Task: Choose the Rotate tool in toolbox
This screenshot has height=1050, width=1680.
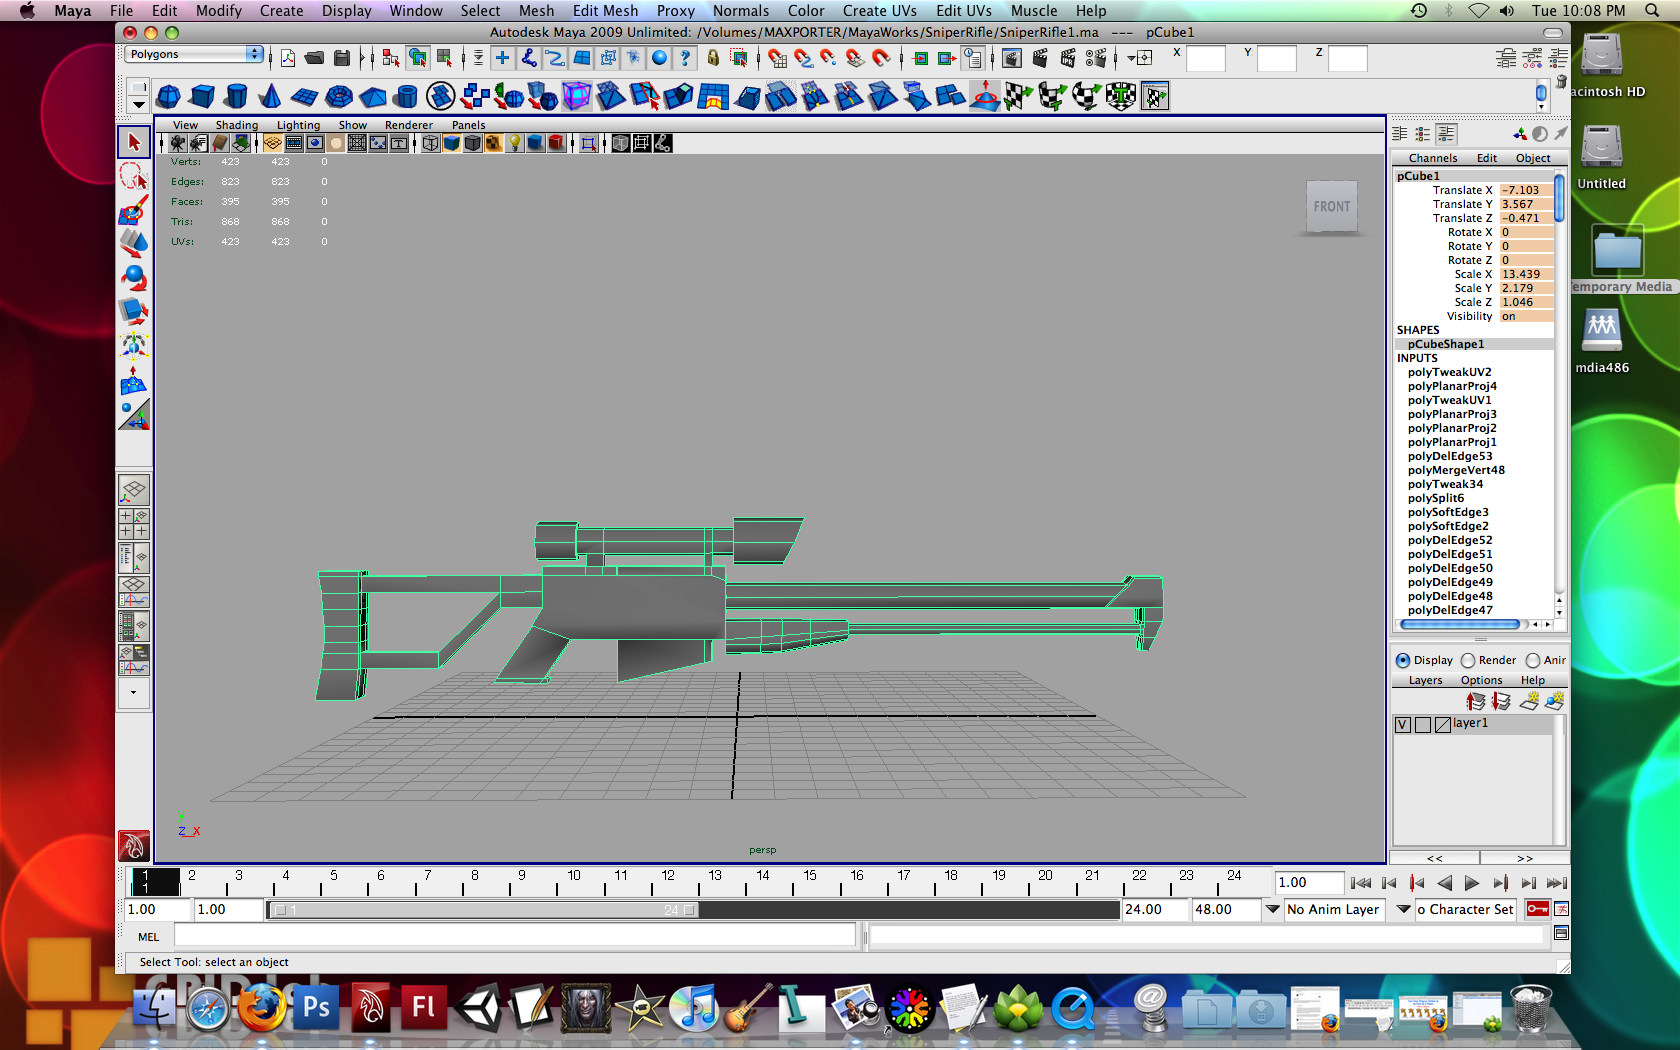Action: tap(134, 279)
